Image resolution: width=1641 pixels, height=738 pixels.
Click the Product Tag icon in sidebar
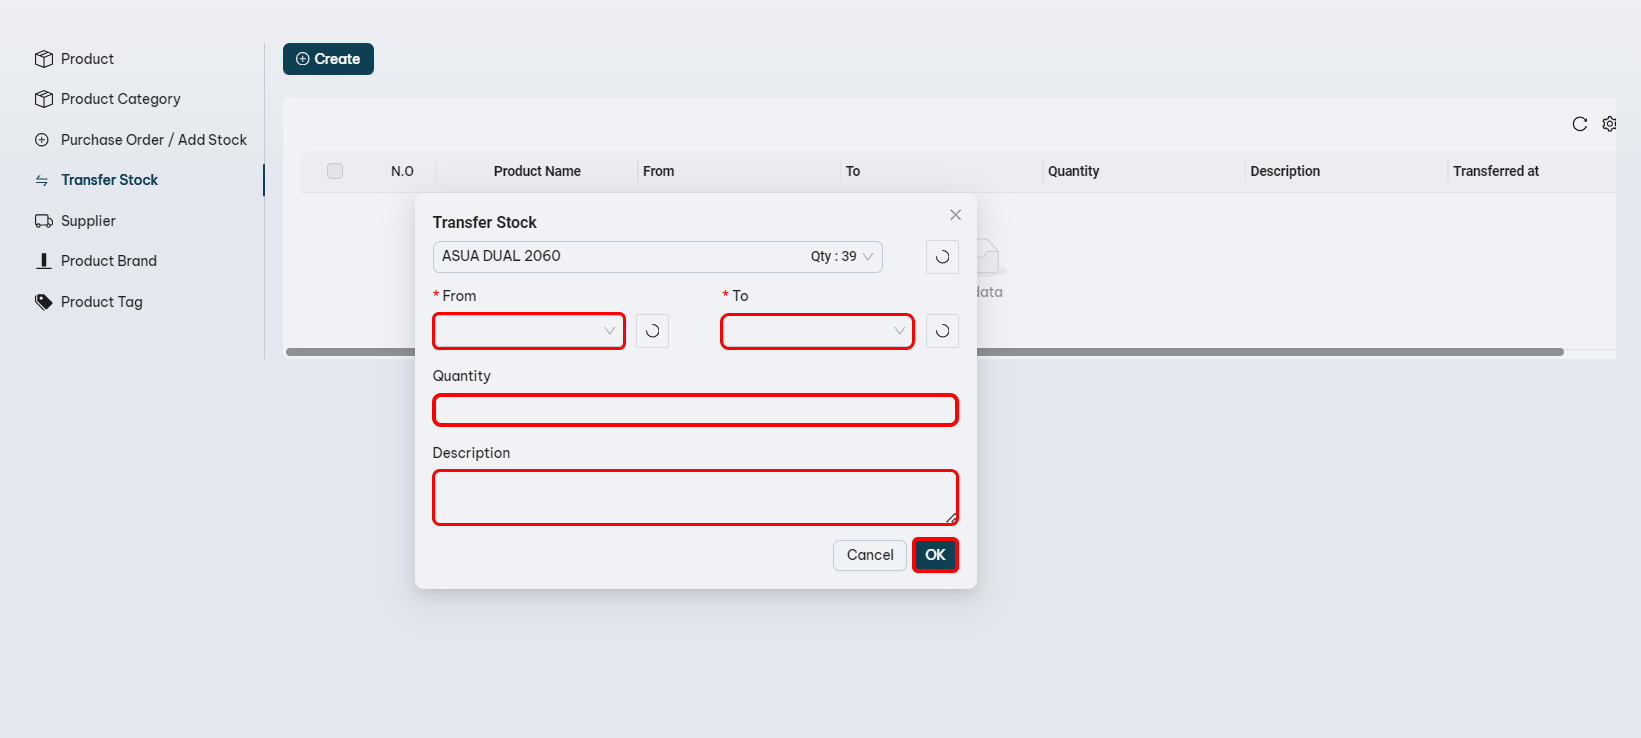[43, 302]
